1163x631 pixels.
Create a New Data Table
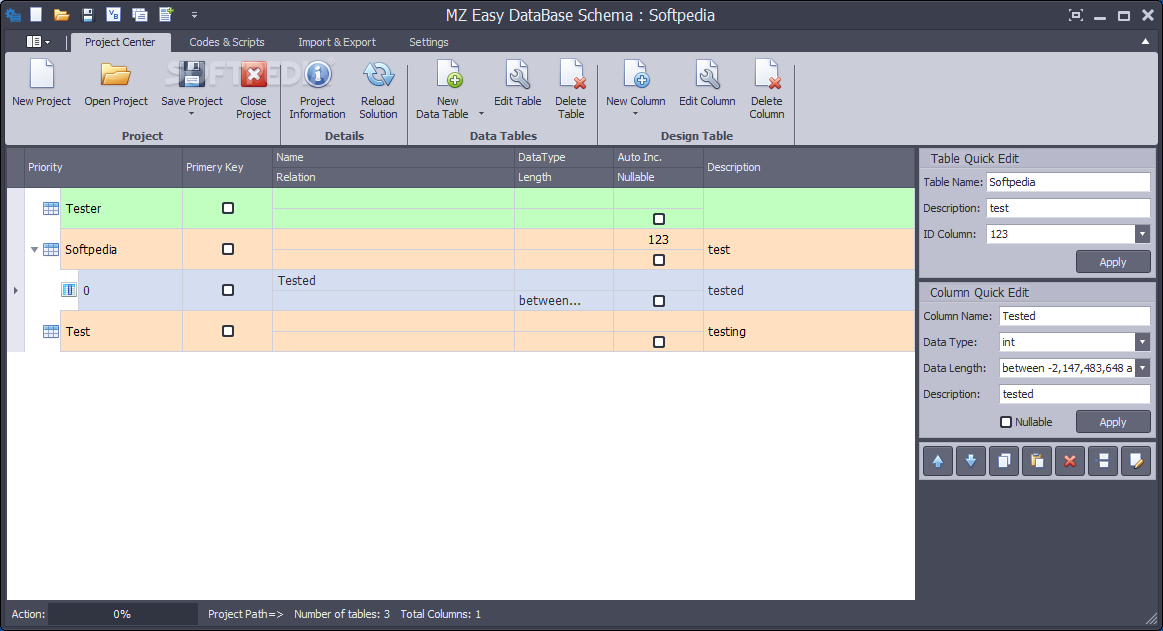[x=448, y=76]
